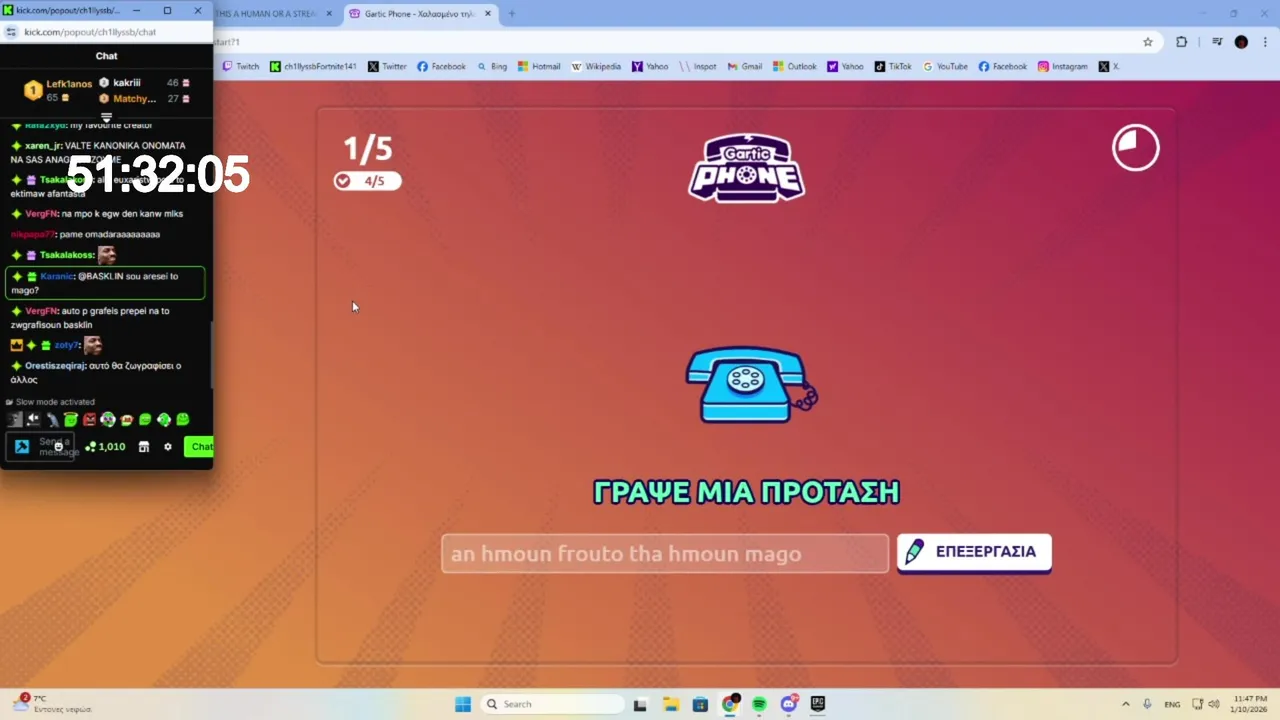Click the 4/5 players-ready badge
Image resolution: width=1280 pixels, height=720 pixels.
(367, 181)
